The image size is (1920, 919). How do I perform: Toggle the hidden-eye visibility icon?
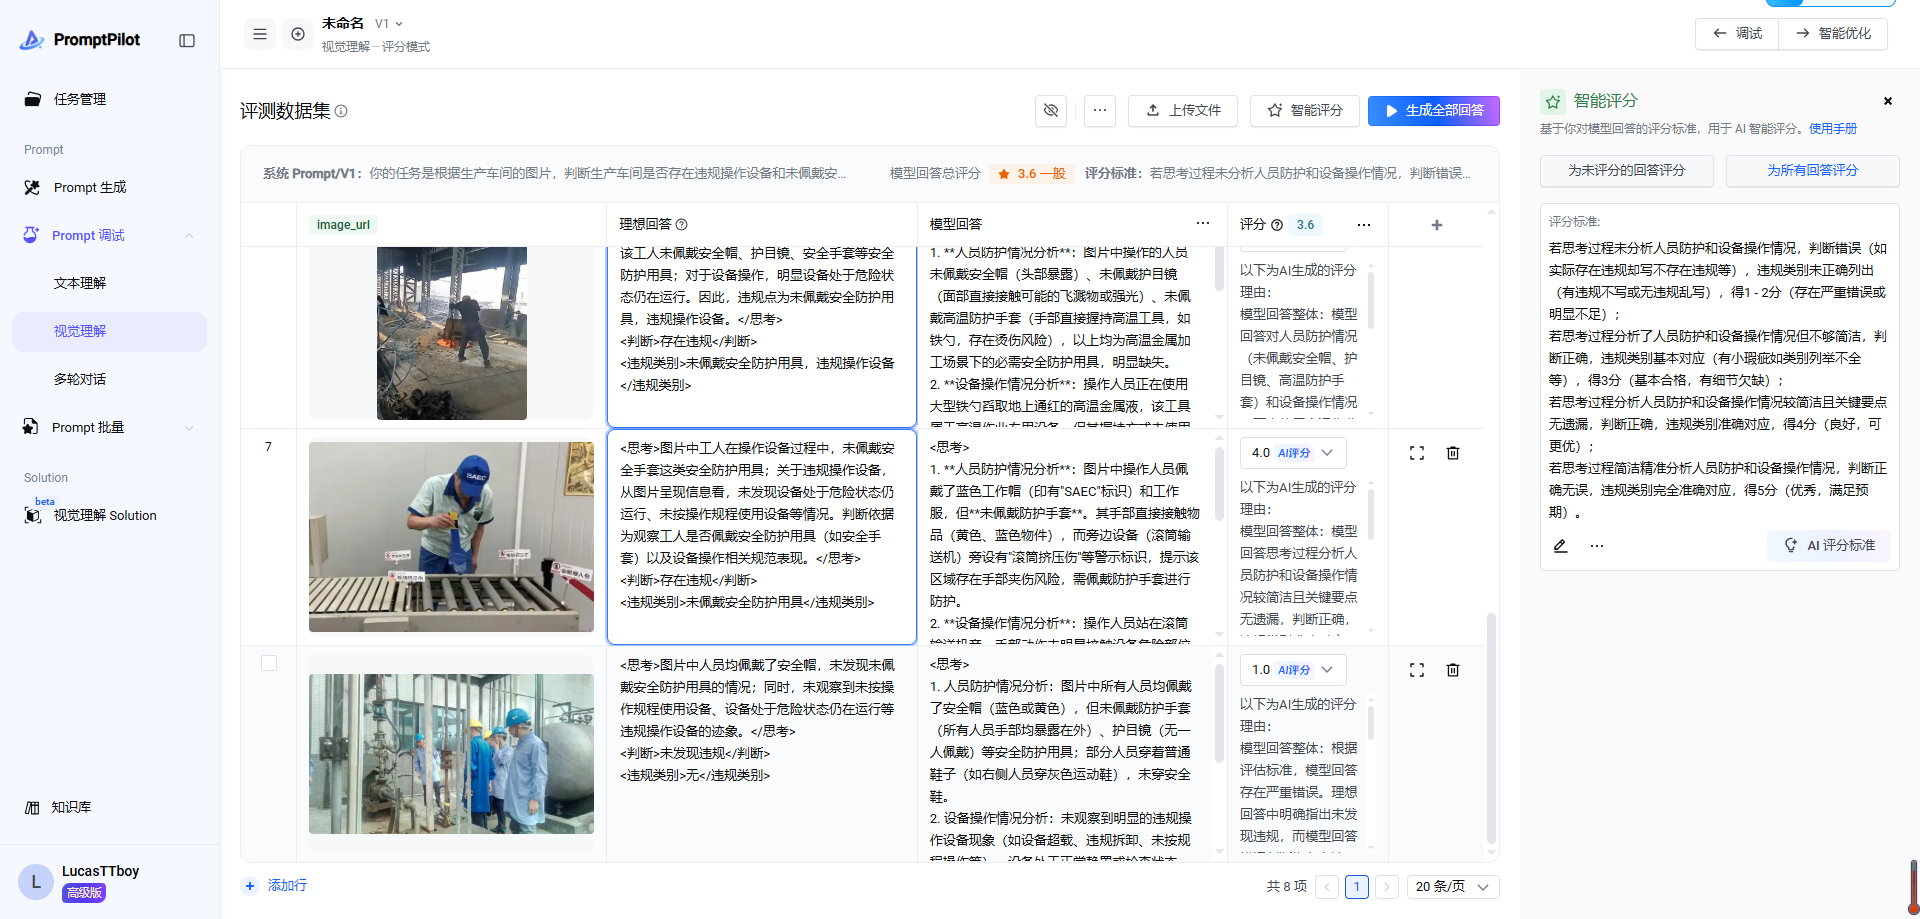pyautogui.click(x=1051, y=110)
